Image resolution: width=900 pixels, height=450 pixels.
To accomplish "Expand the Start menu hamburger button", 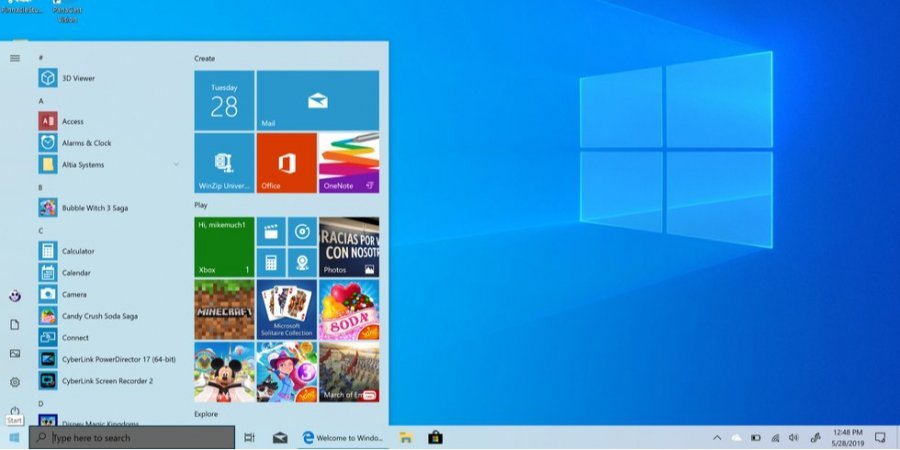I will pyautogui.click(x=15, y=58).
